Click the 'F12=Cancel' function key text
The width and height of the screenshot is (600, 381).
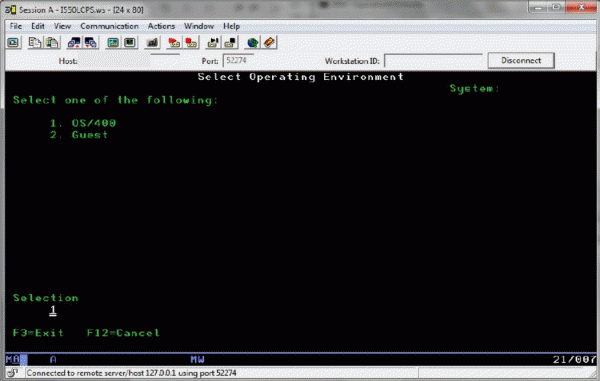coord(123,333)
